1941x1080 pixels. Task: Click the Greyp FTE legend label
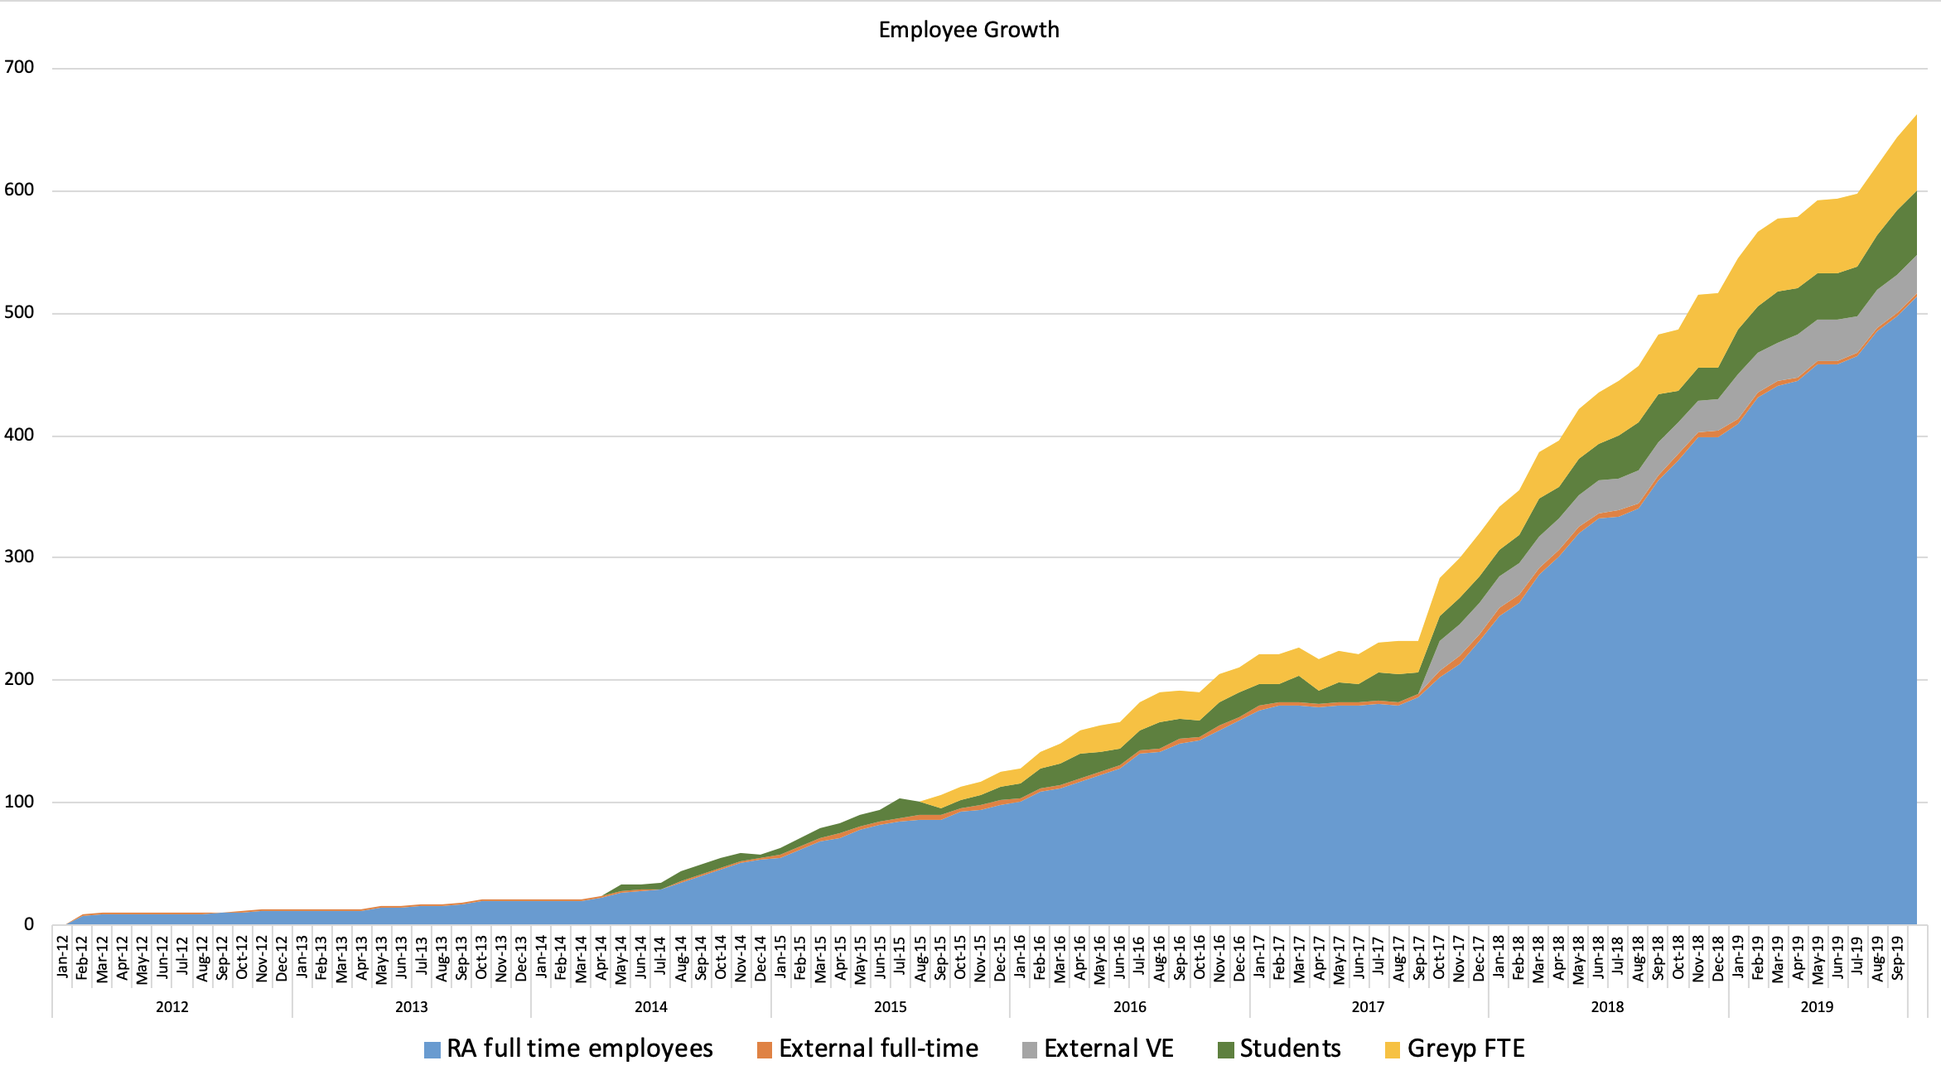click(x=1465, y=1049)
